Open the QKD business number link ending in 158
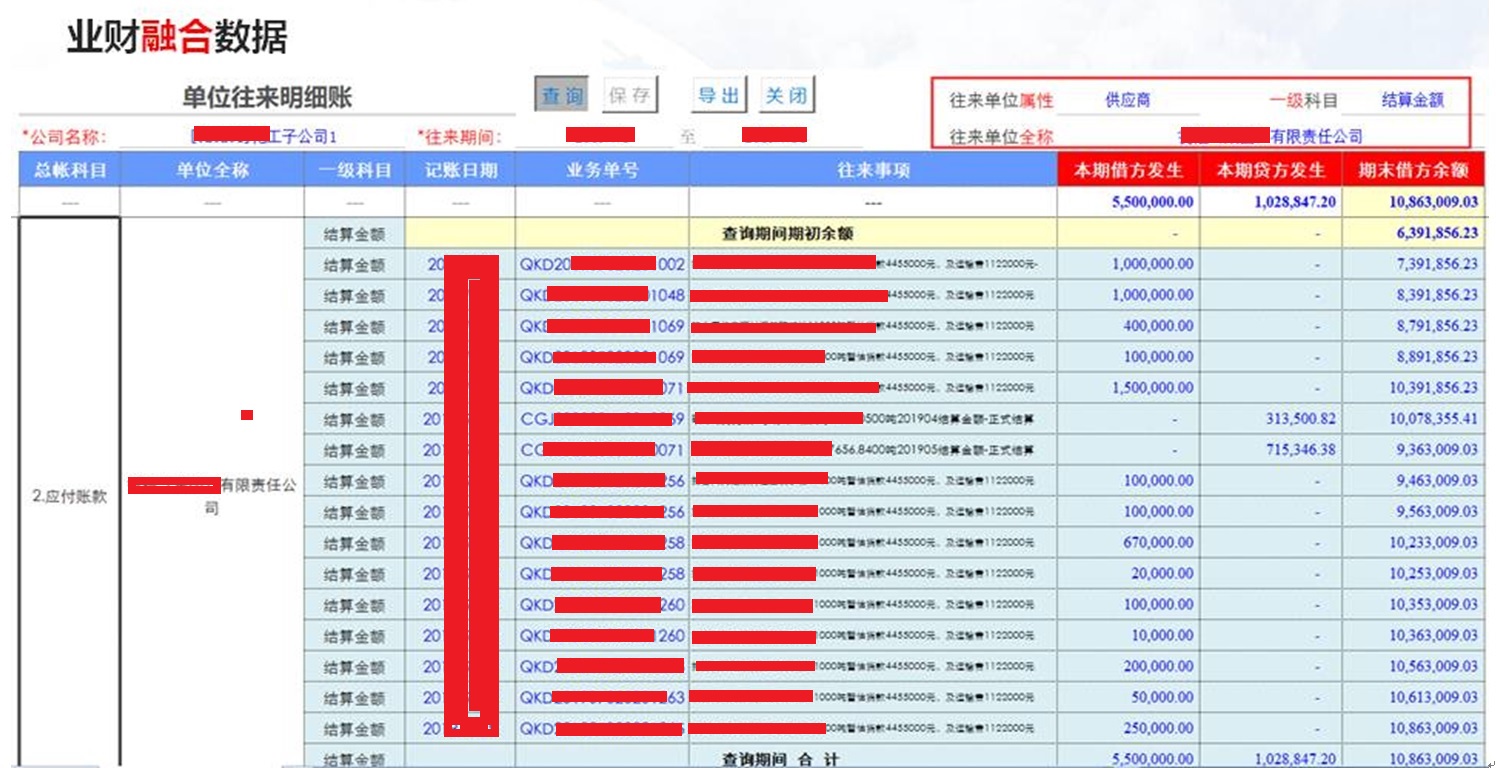Viewport: 1496px width, 778px height. [602, 543]
